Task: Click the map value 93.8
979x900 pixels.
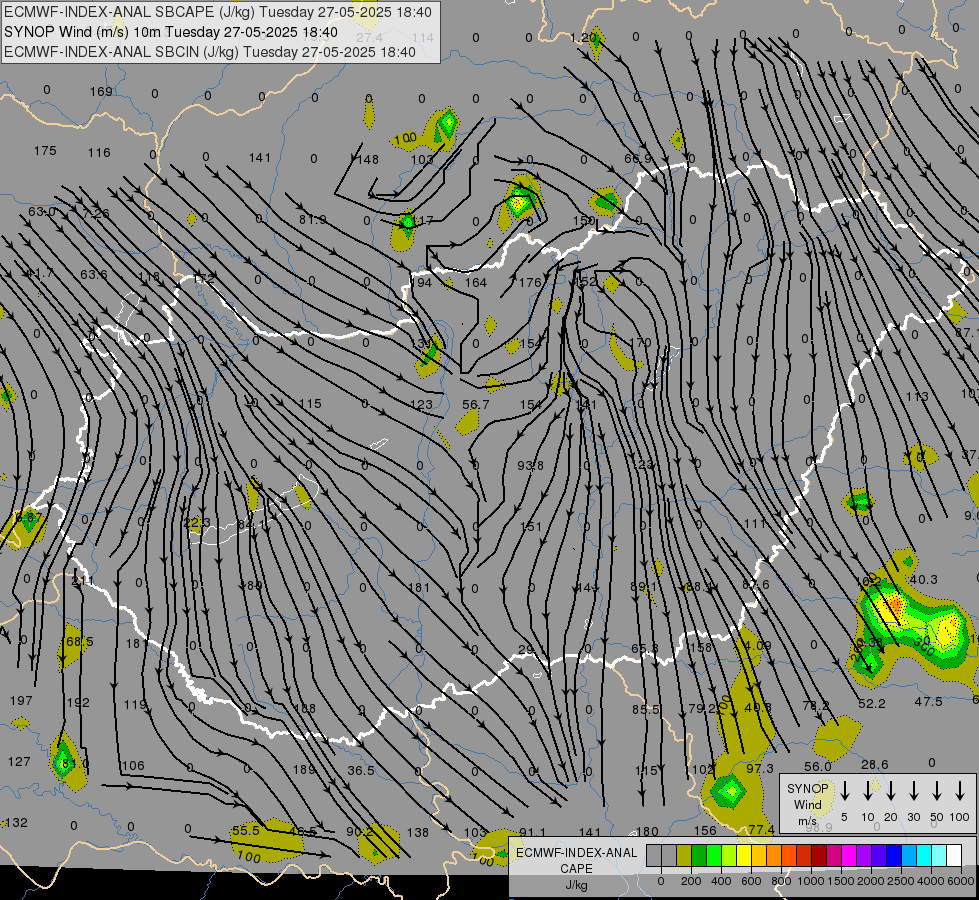Action: [530, 465]
